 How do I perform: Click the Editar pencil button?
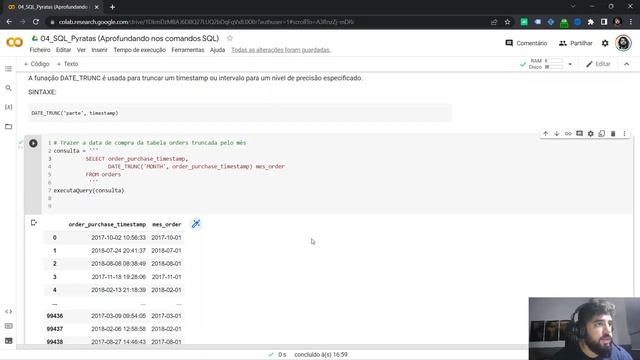(598, 64)
